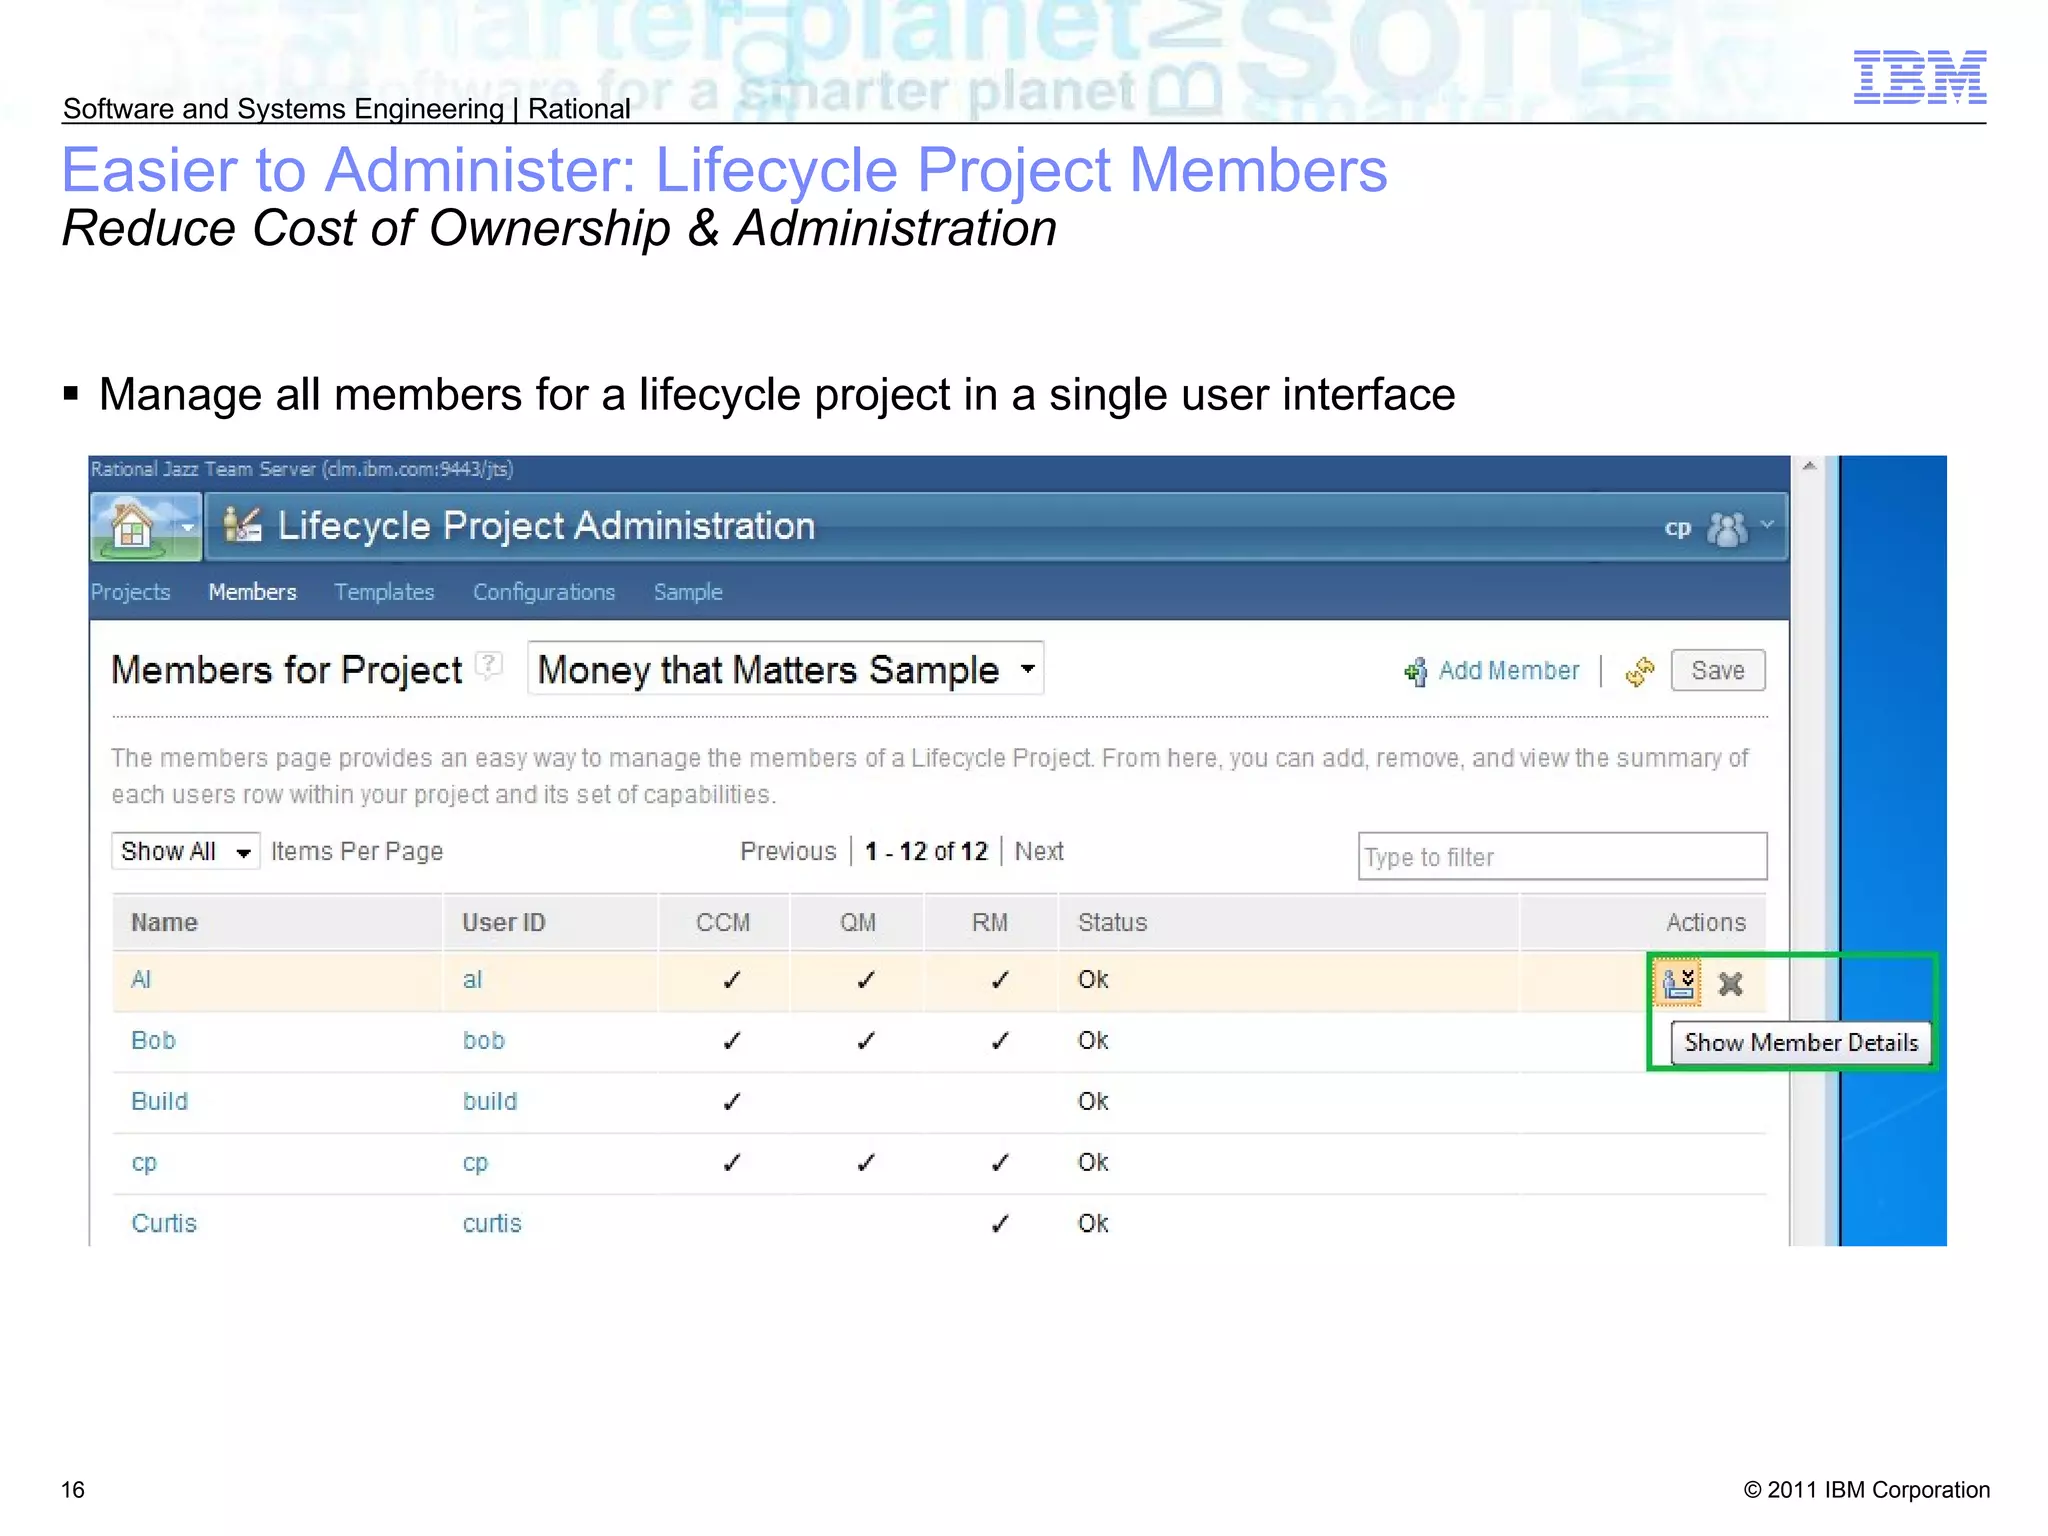Go to the Configurations tab

[544, 592]
